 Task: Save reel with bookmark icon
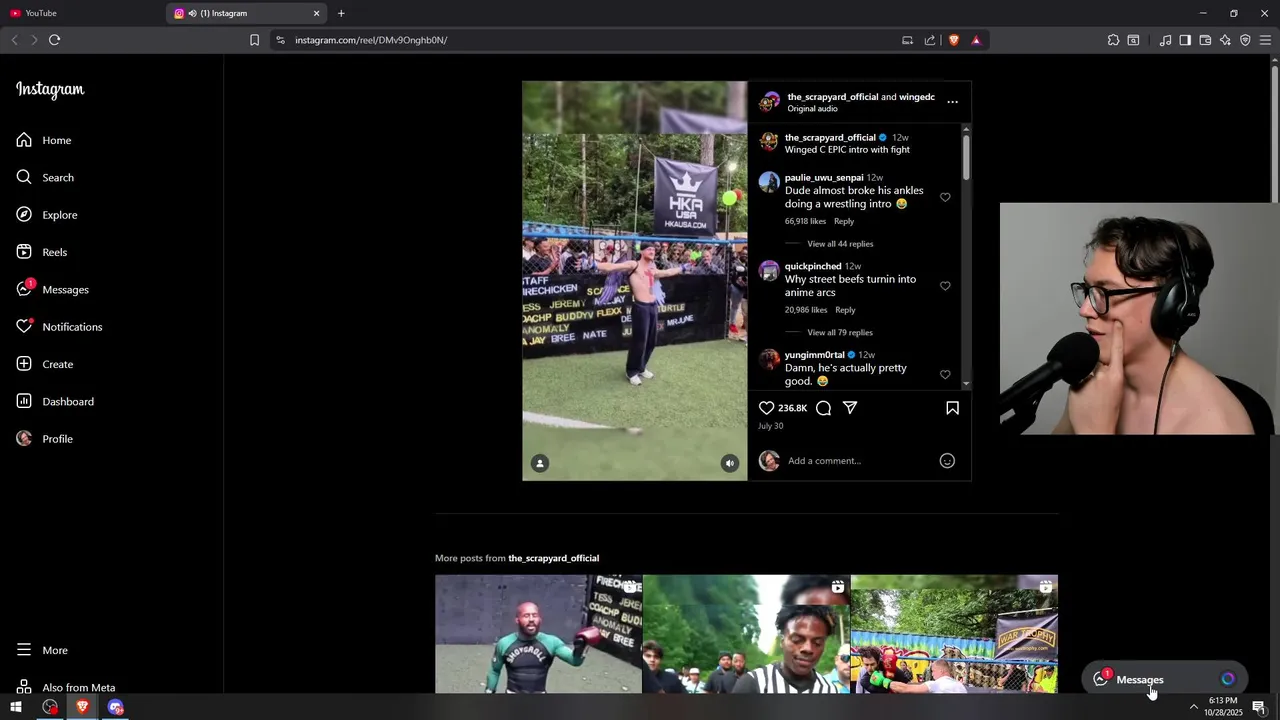coord(952,408)
